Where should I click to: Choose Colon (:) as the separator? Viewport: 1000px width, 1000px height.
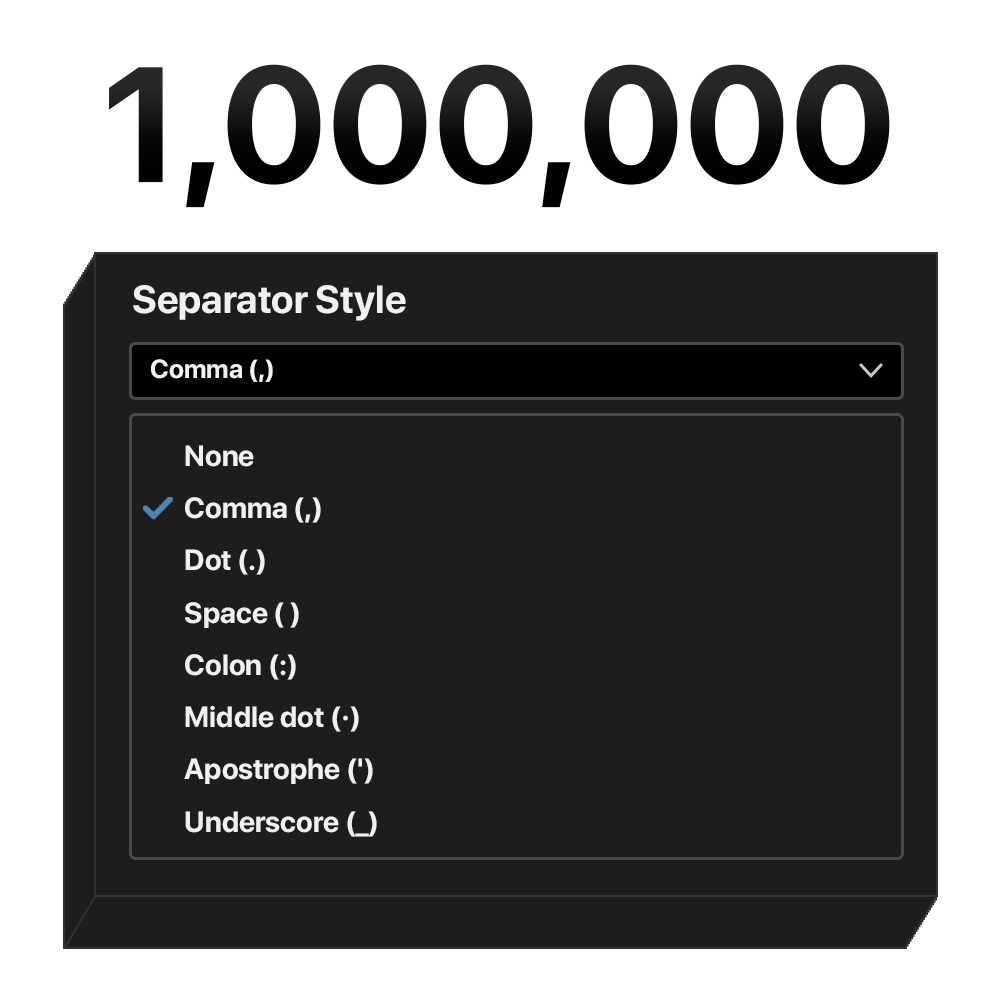point(240,665)
